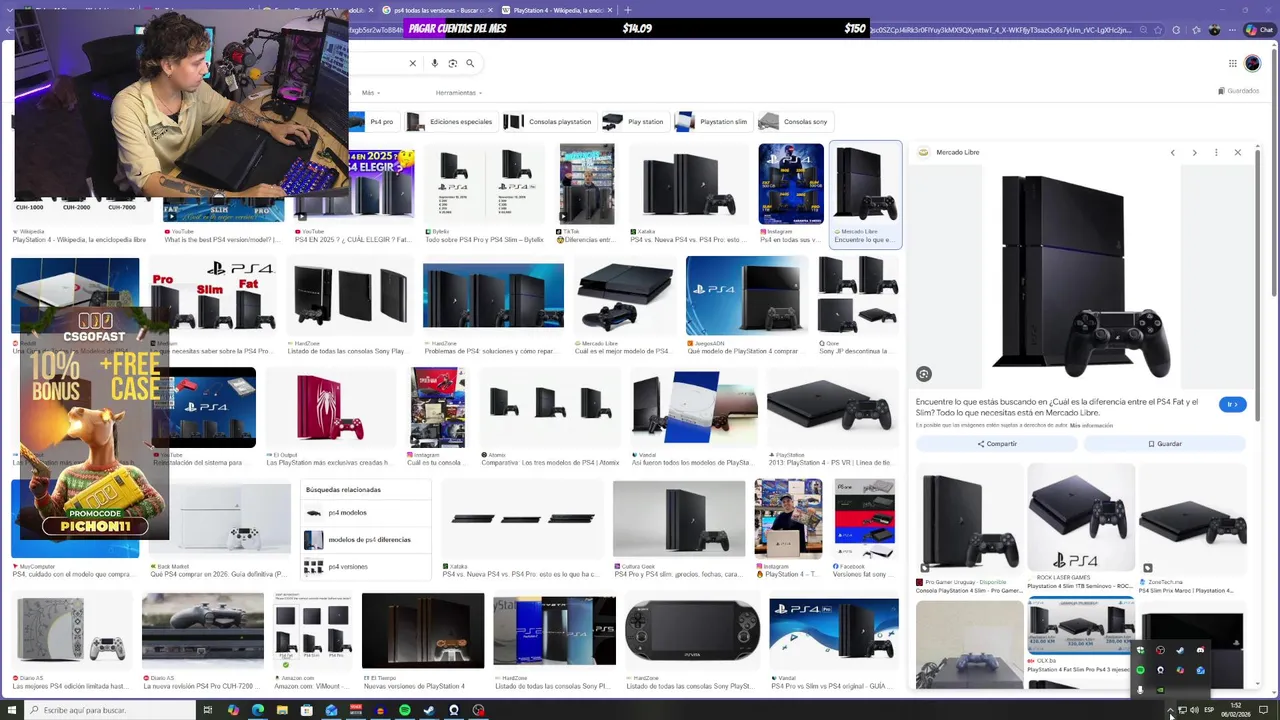Screen dimensions: 1280x720
Task: Open three-dot options in image preview panel
Action: pyautogui.click(x=1216, y=152)
